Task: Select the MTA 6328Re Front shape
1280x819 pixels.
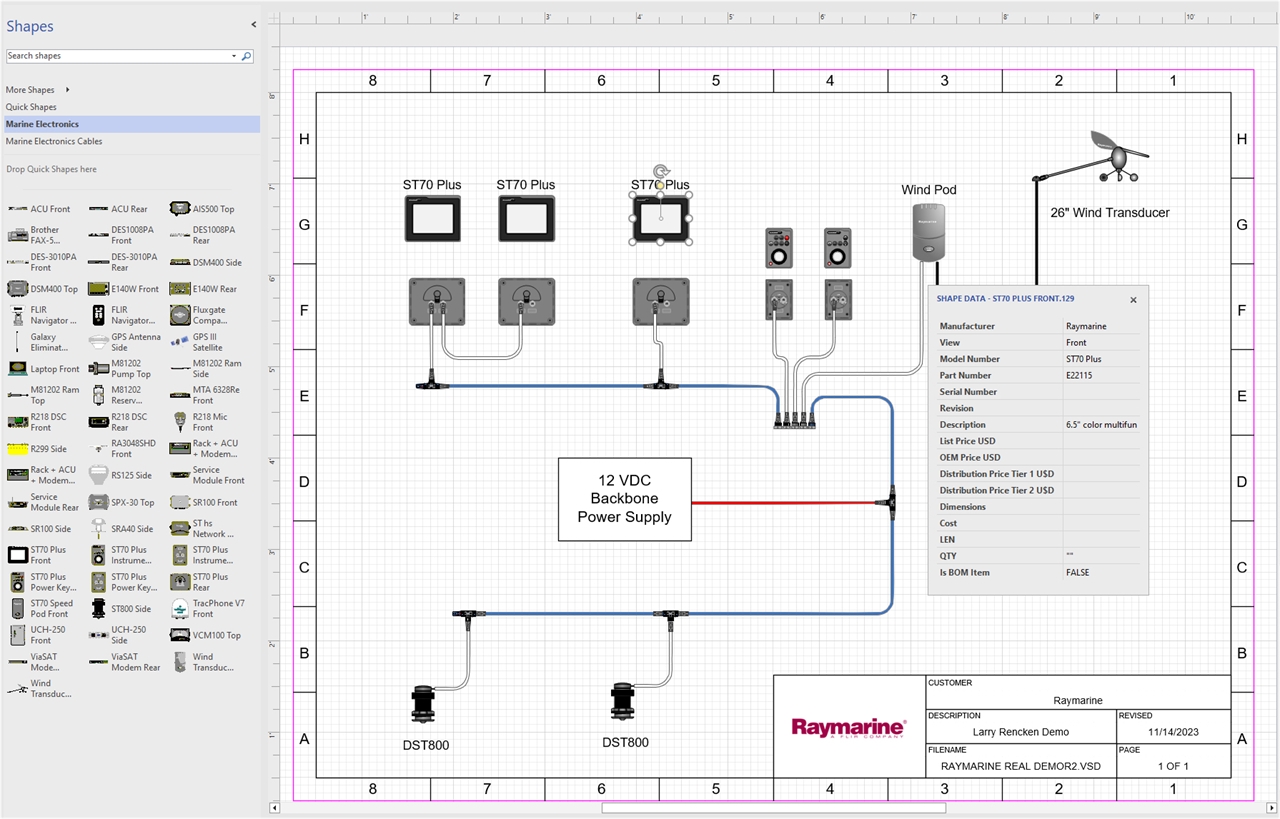Action: coord(205,395)
